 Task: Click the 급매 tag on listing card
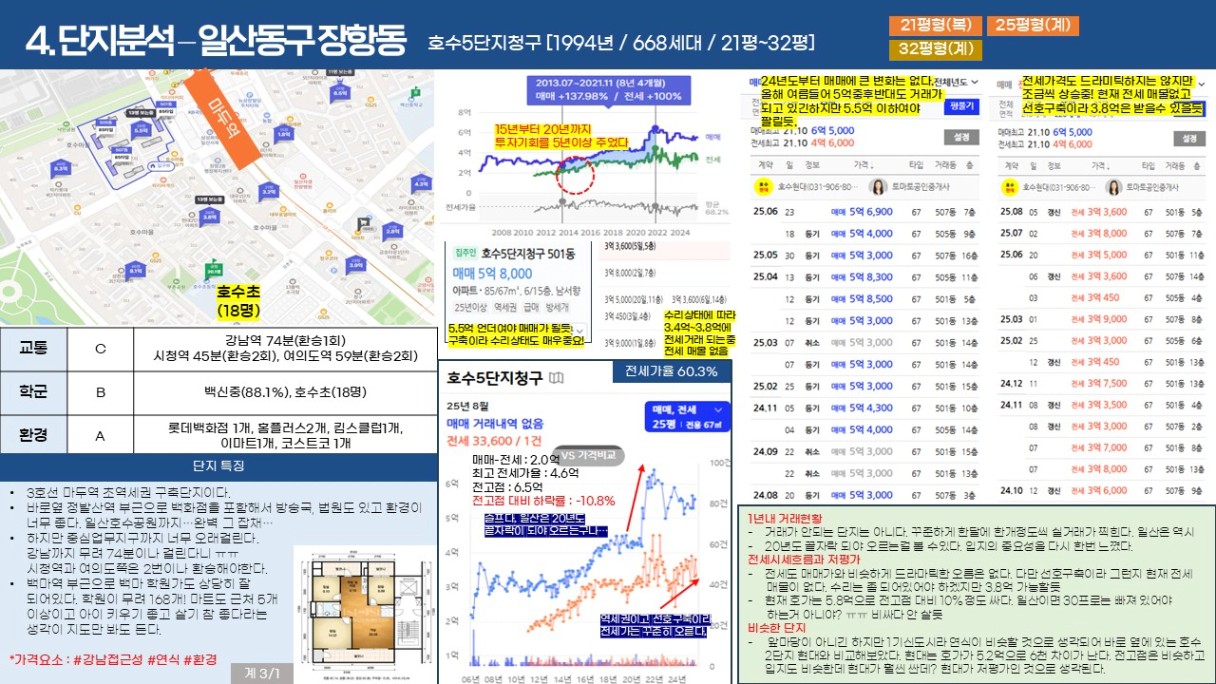532,307
